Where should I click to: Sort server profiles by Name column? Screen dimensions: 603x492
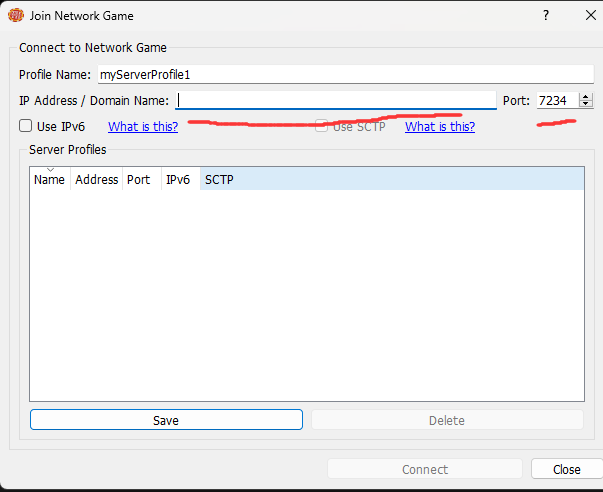coord(49,180)
